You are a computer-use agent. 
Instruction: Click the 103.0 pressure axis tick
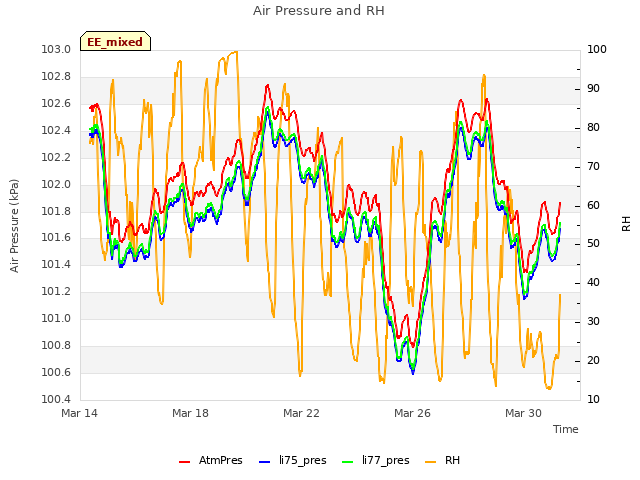coord(56,49)
